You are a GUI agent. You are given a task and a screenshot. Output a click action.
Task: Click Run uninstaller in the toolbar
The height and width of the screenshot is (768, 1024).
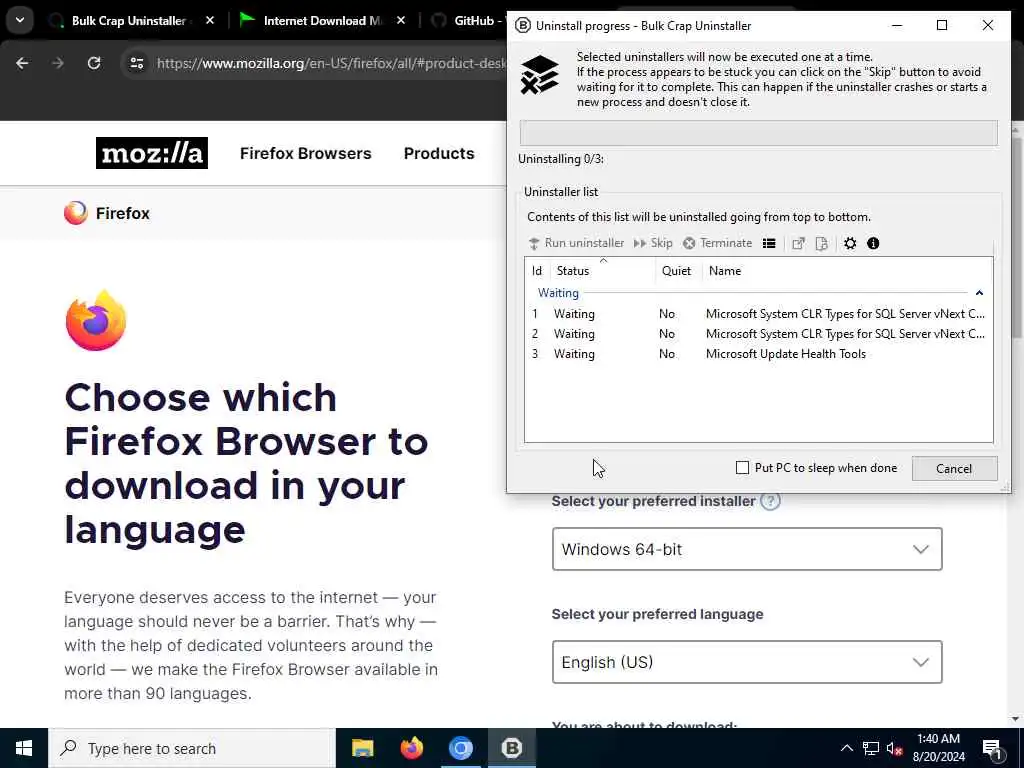tap(576, 243)
